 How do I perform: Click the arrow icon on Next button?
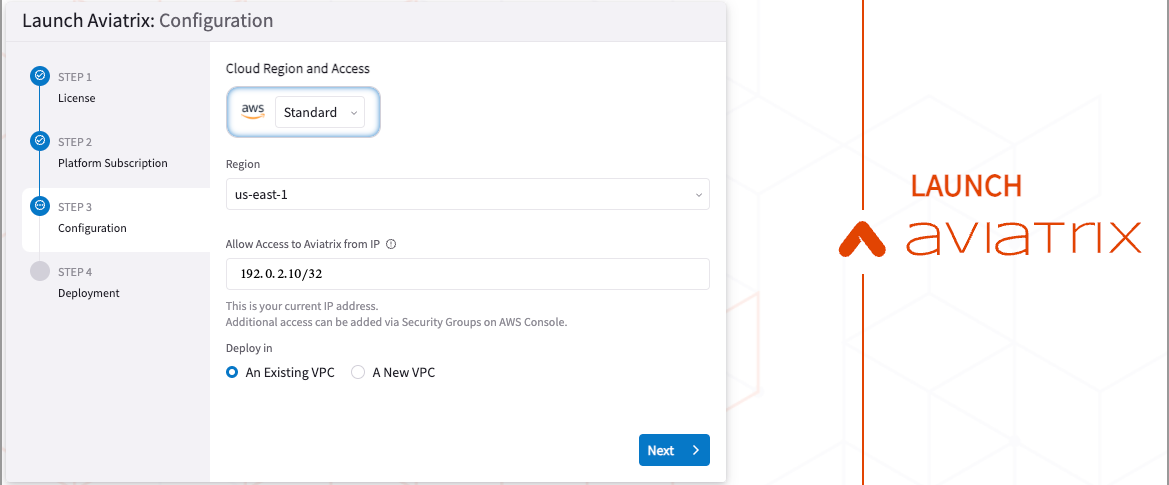coord(695,450)
